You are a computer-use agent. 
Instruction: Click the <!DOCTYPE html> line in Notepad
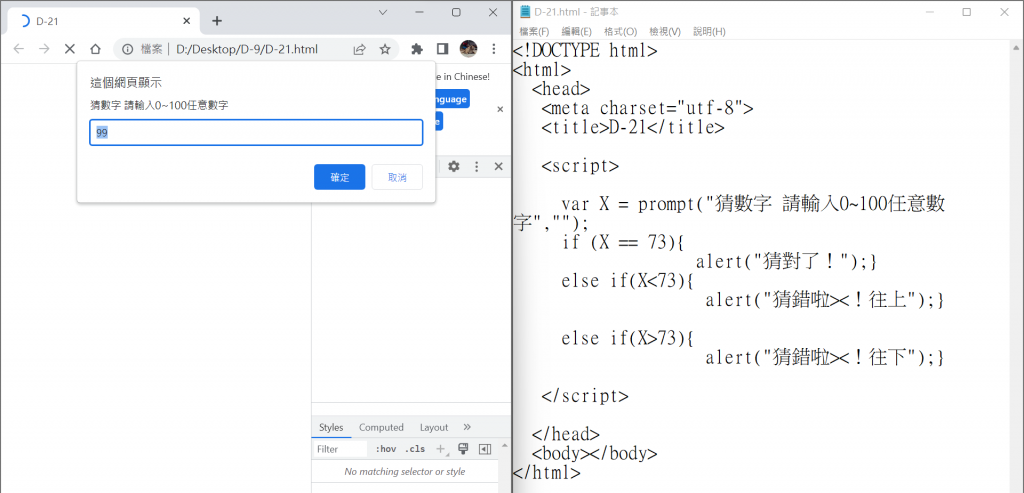(x=585, y=50)
